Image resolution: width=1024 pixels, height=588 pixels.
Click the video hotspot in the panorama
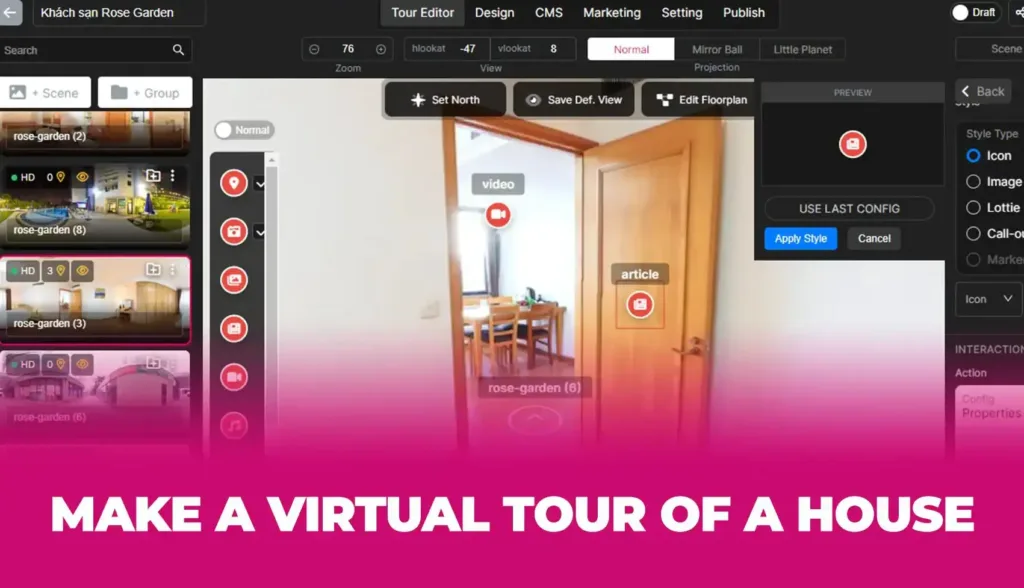coord(498,214)
